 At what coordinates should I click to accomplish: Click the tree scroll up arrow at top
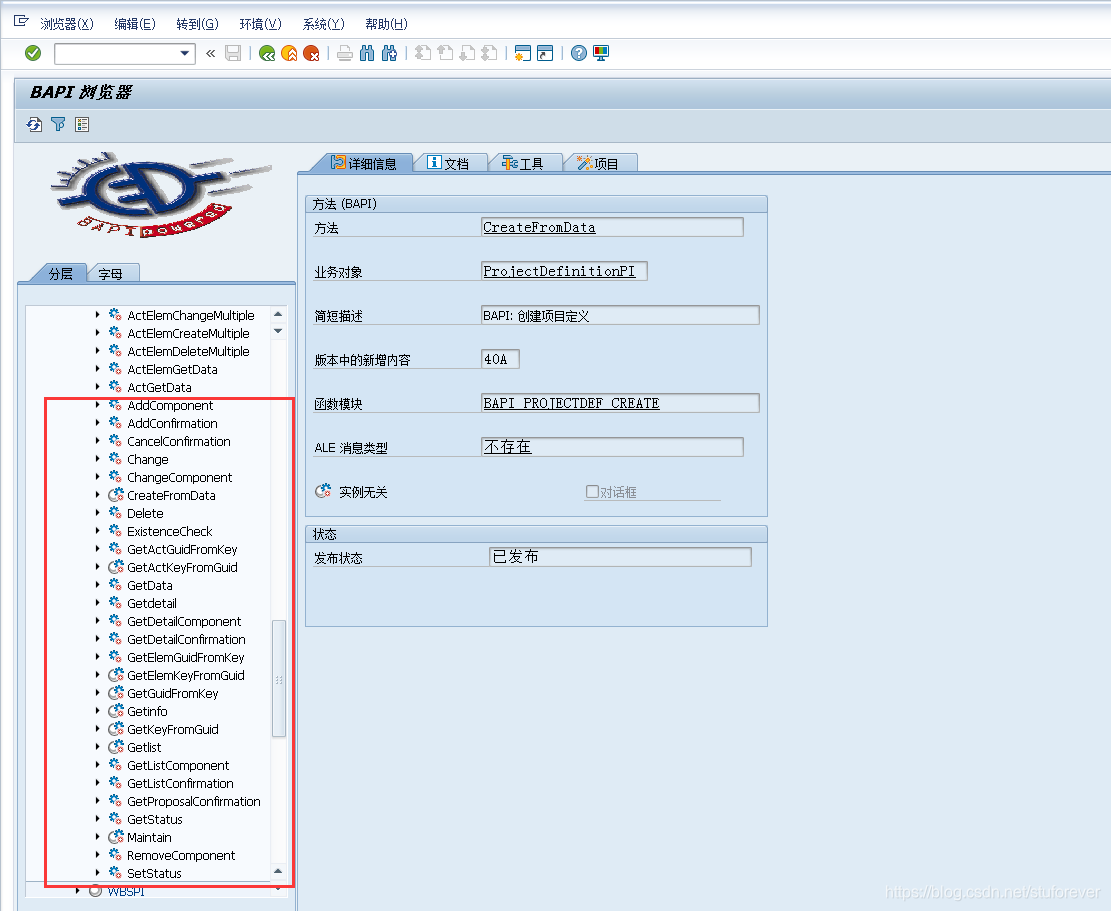point(278,314)
